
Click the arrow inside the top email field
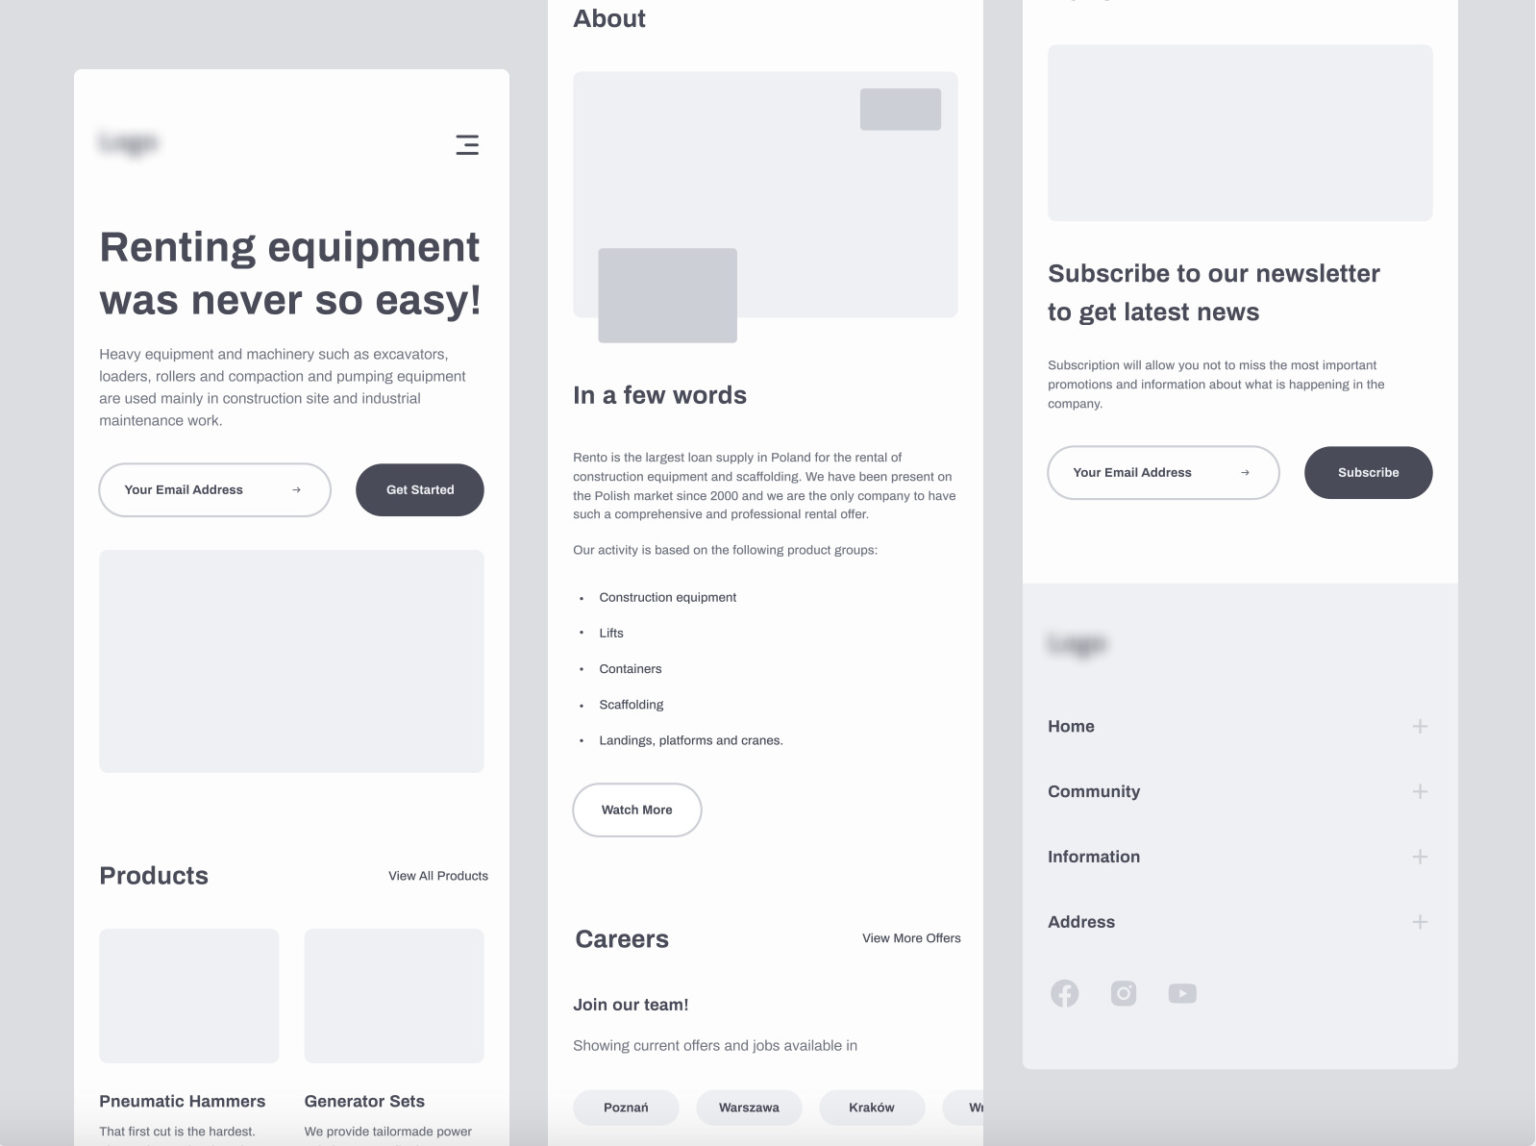coord(297,490)
